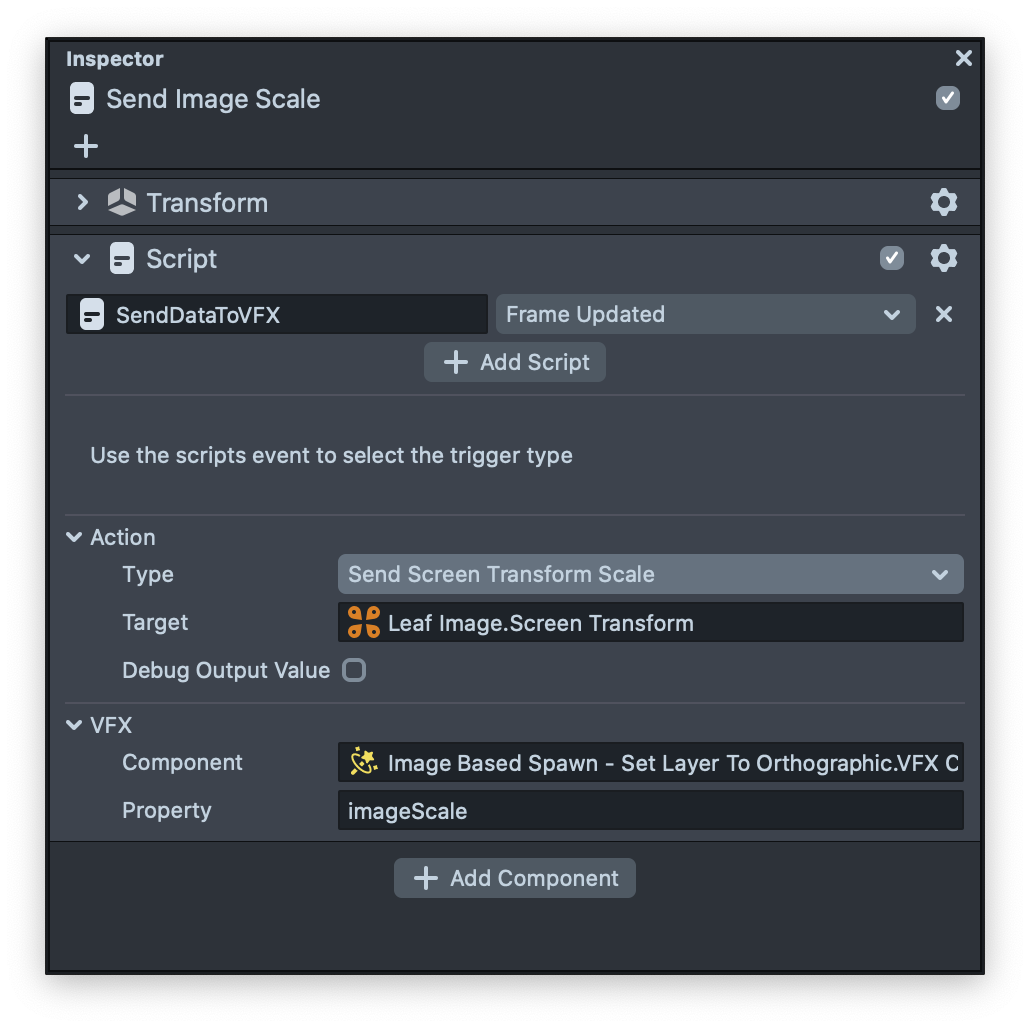1030x1028 pixels.
Task: Open the Frame Updated event dropdown
Action: point(705,314)
